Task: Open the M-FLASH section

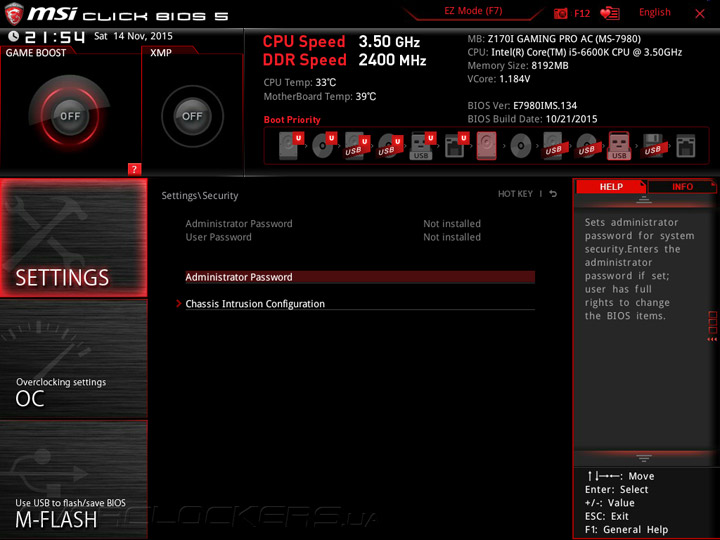Action: [x=74, y=479]
